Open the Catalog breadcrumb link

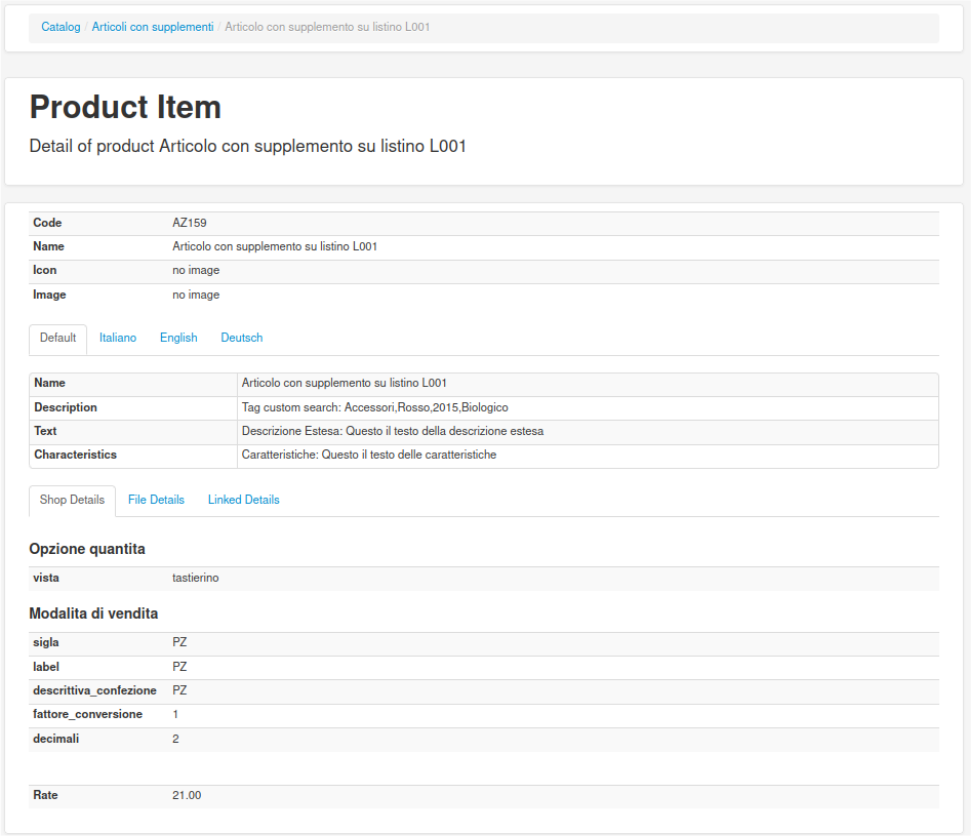pos(61,27)
